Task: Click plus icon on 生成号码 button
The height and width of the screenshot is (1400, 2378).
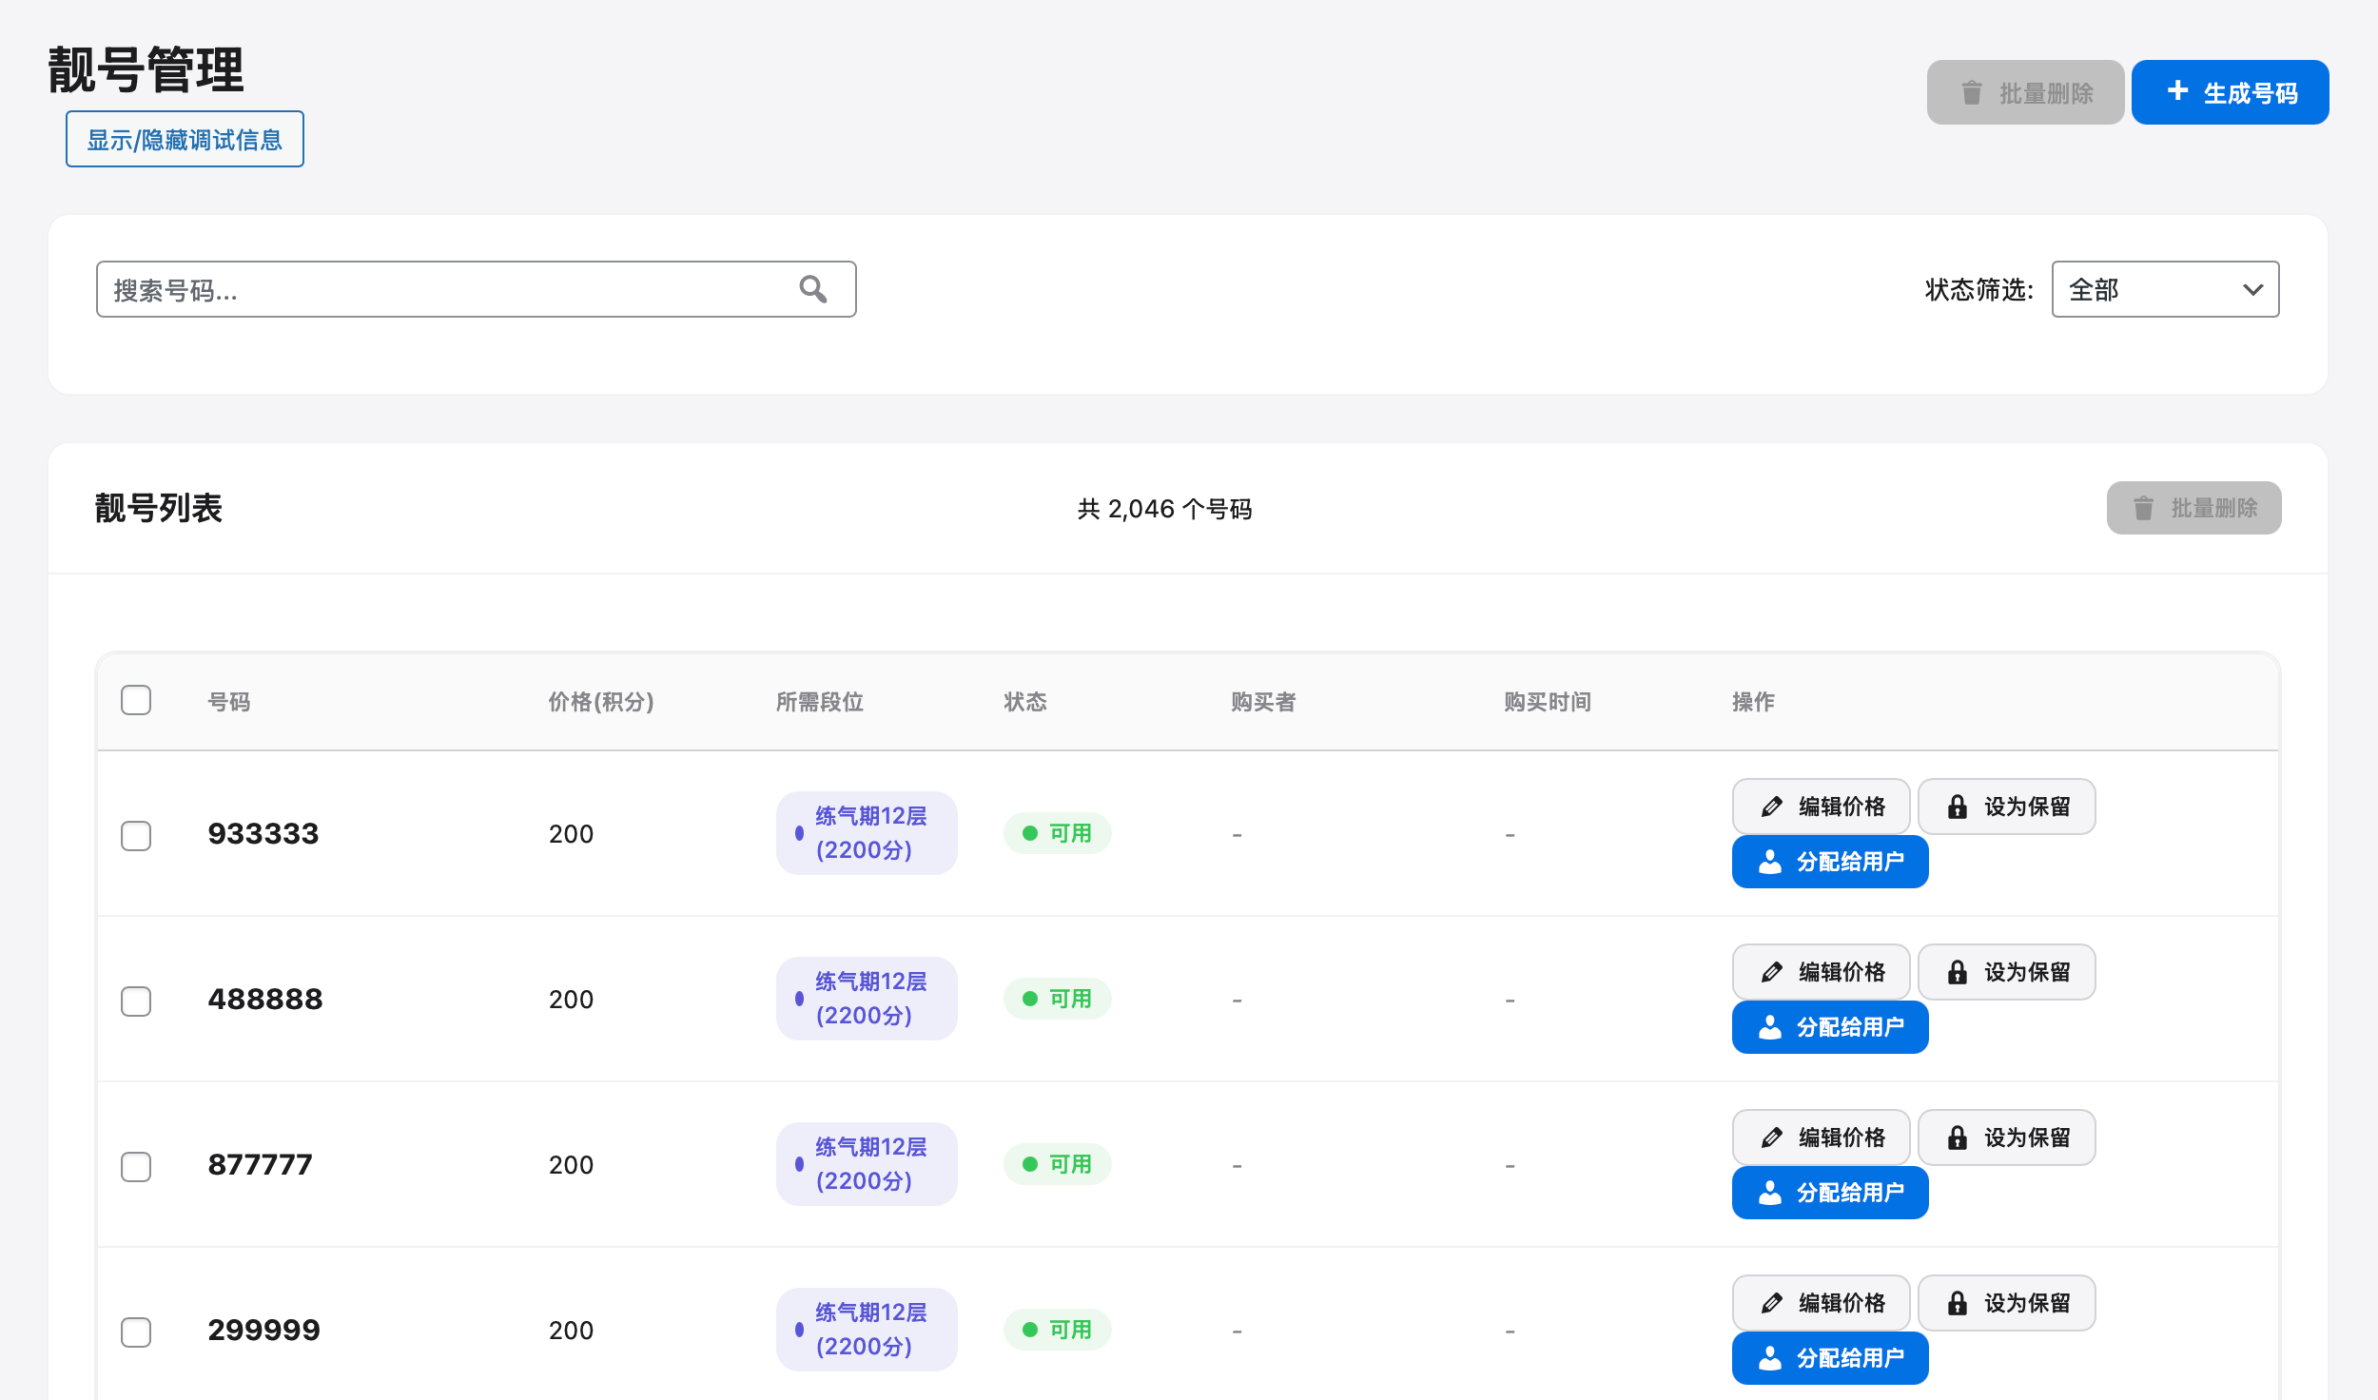Action: (2177, 91)
